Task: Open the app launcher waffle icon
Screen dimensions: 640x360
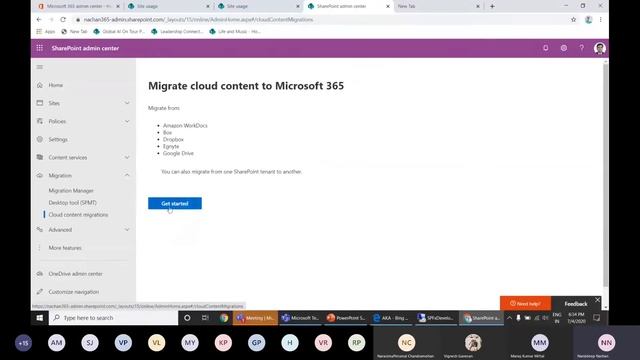Action: [x=40, y=48]
